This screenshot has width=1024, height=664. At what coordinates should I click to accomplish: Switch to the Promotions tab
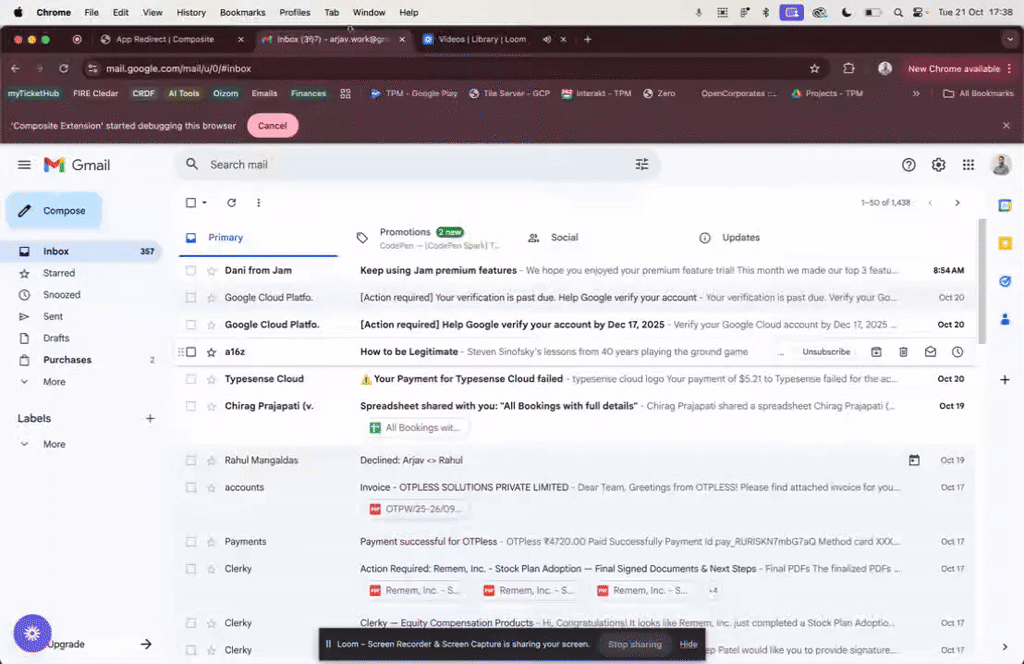(x=405, y=232)
